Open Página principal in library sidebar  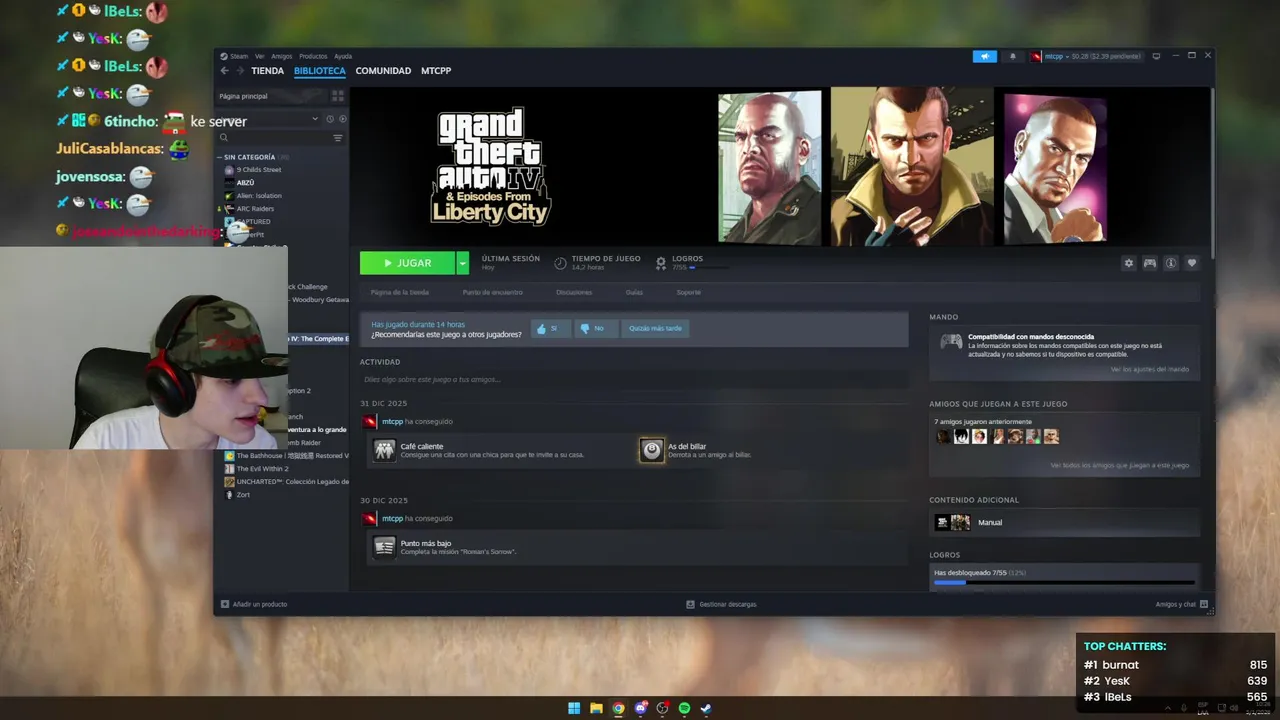point(243,96)
